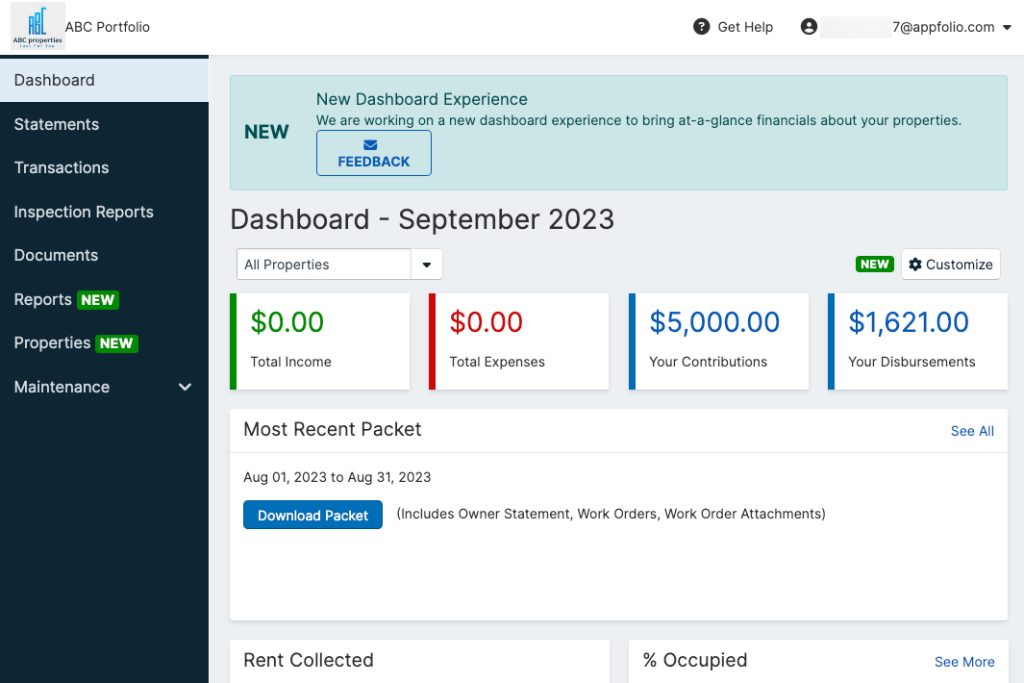Click the NEW badge next to Properties
Image resolution: width=1024 pixels, height=683 pixels.
[x=116, y=343]
